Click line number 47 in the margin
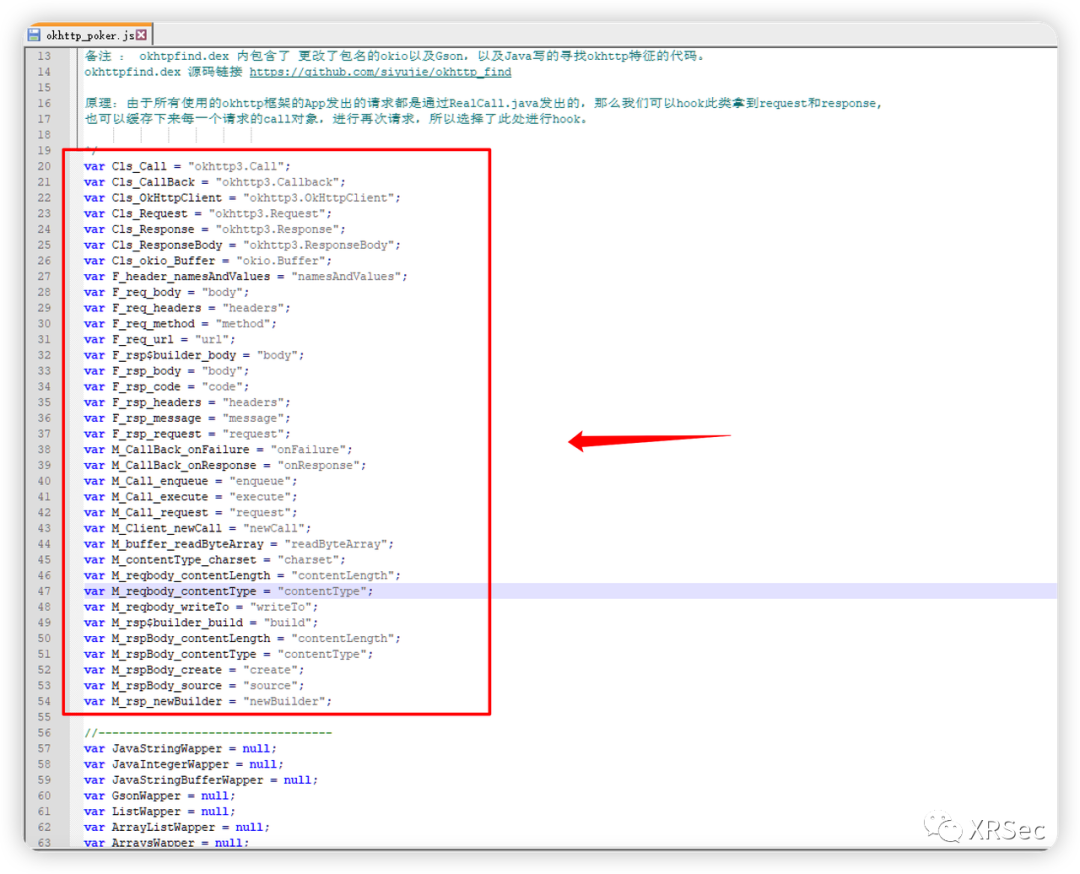Viewport: 1080px width, 874px height. pos(44,591)
